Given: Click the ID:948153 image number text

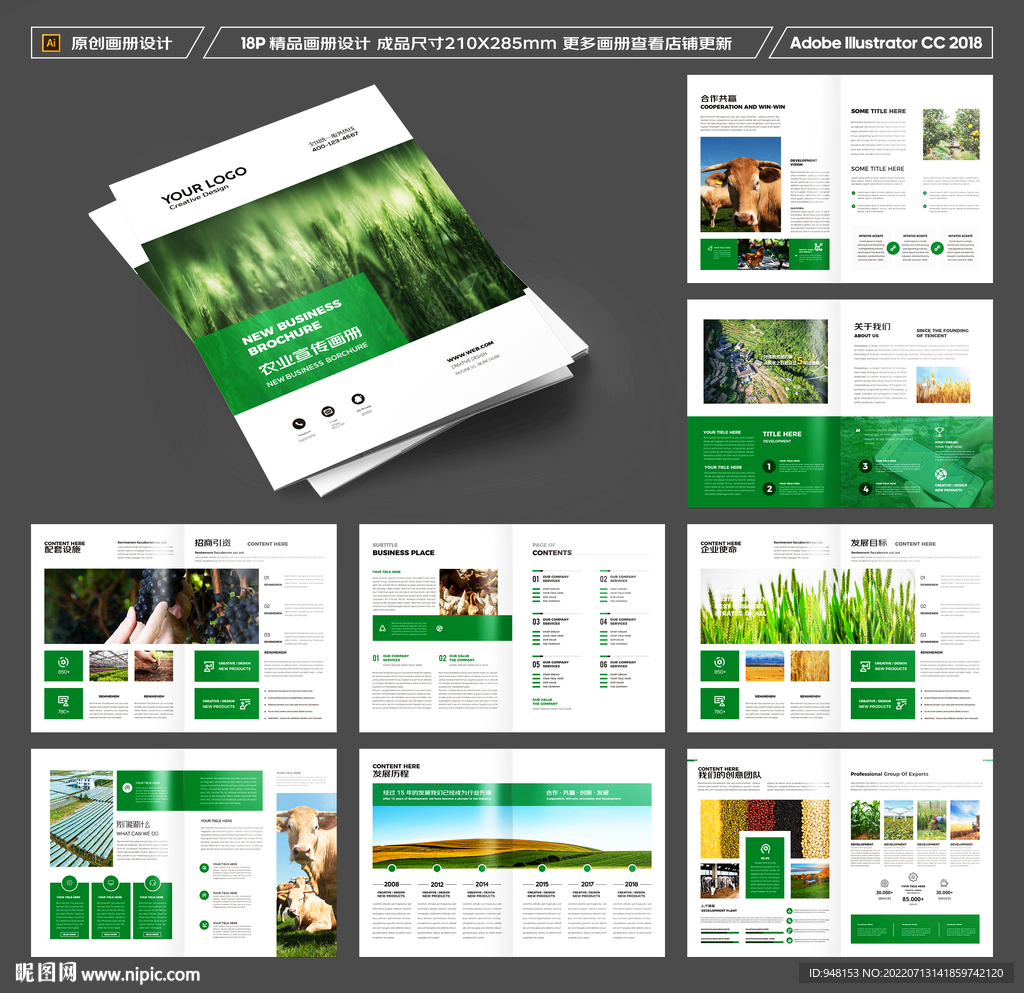Looking at the screenshot, I should point(906,973).
